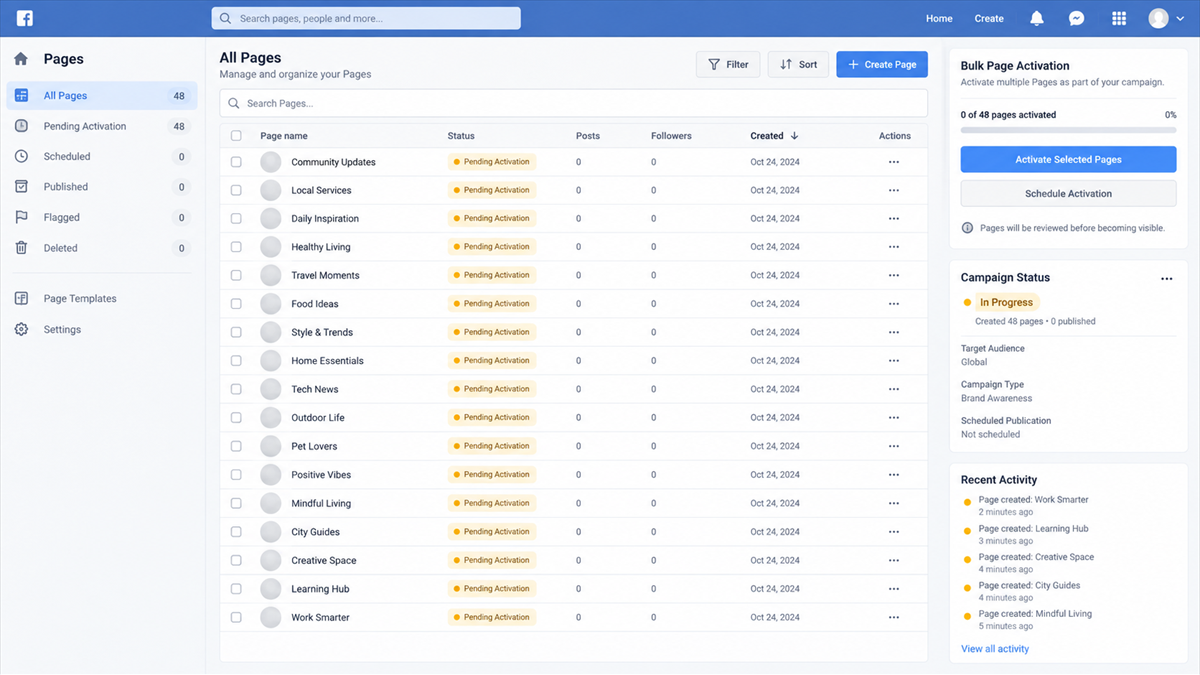The height and width of the screenshot is (675, 1200).
Task: Select Pending Activation in sidebar
Action: click(x=102, y=126)
